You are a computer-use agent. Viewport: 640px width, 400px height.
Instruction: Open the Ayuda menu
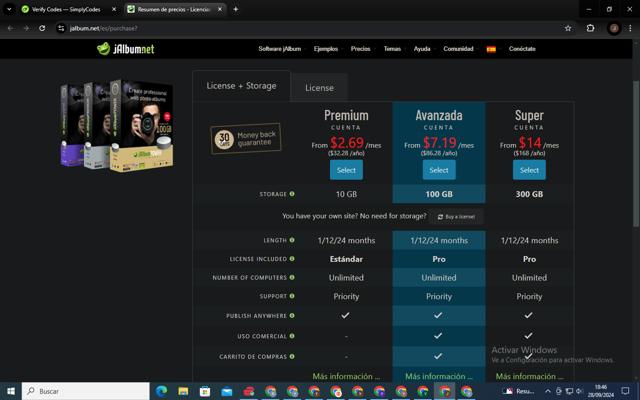pos(422,49)
